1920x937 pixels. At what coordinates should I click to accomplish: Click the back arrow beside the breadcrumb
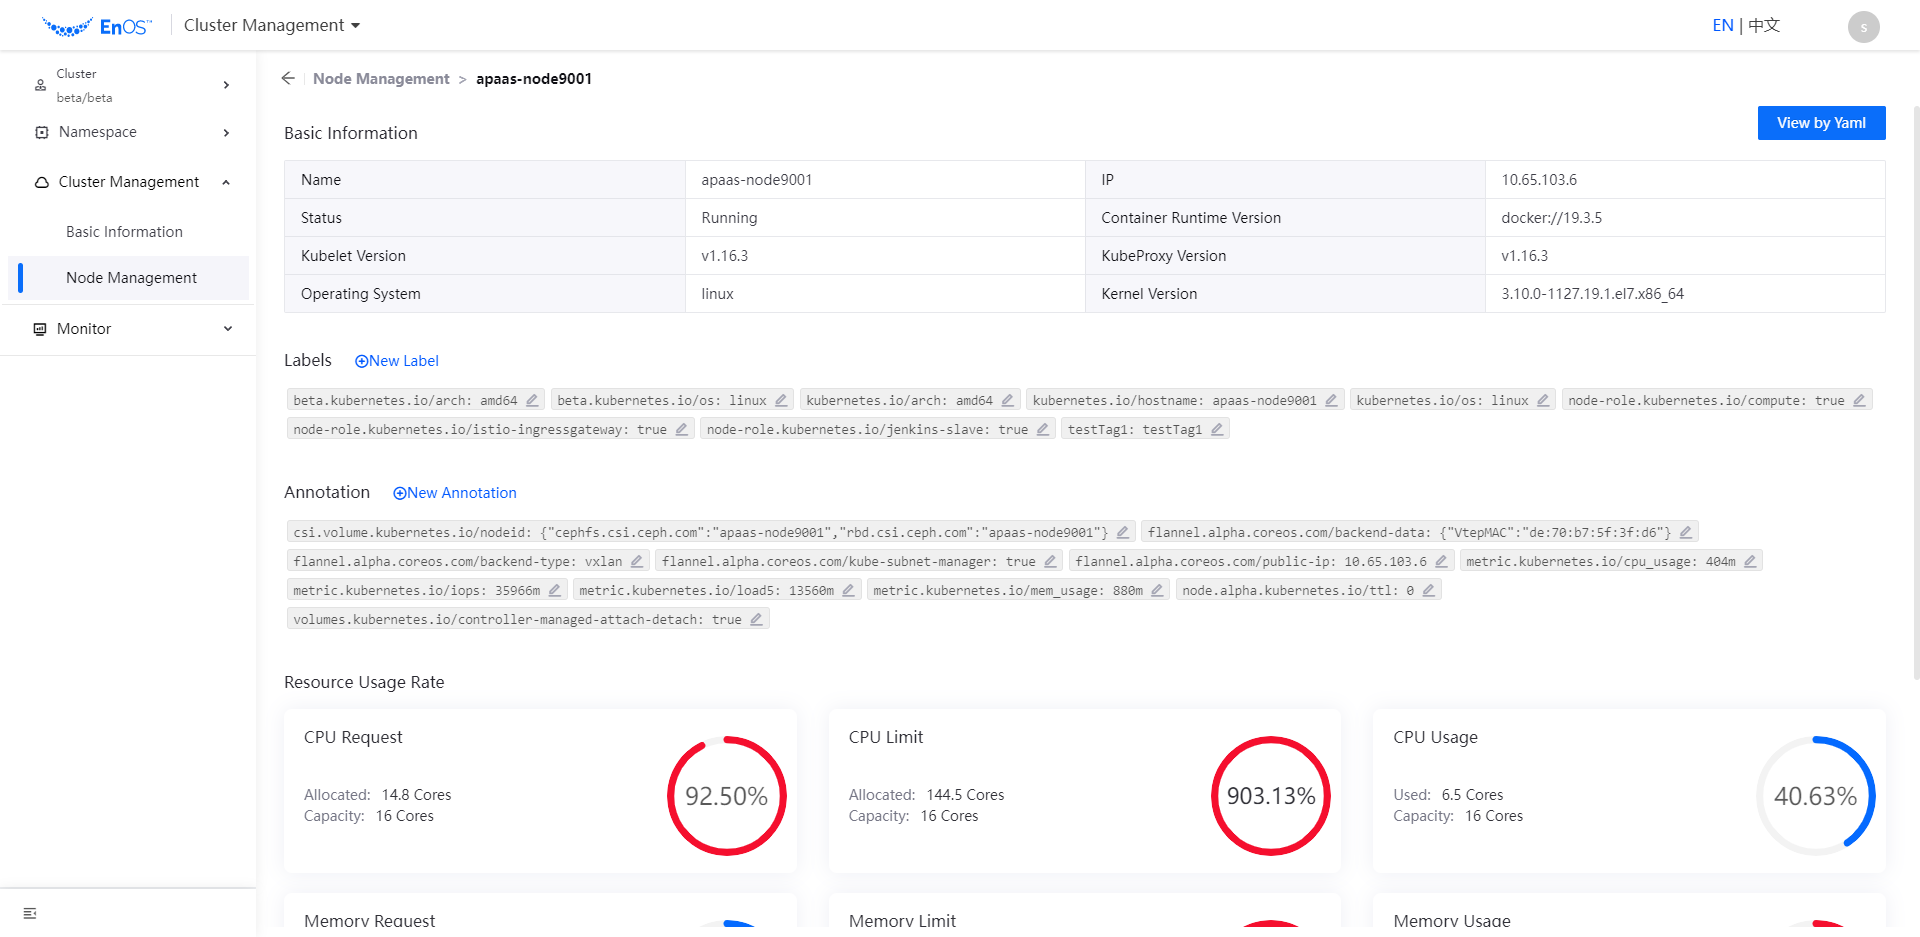tap(287, 78)
